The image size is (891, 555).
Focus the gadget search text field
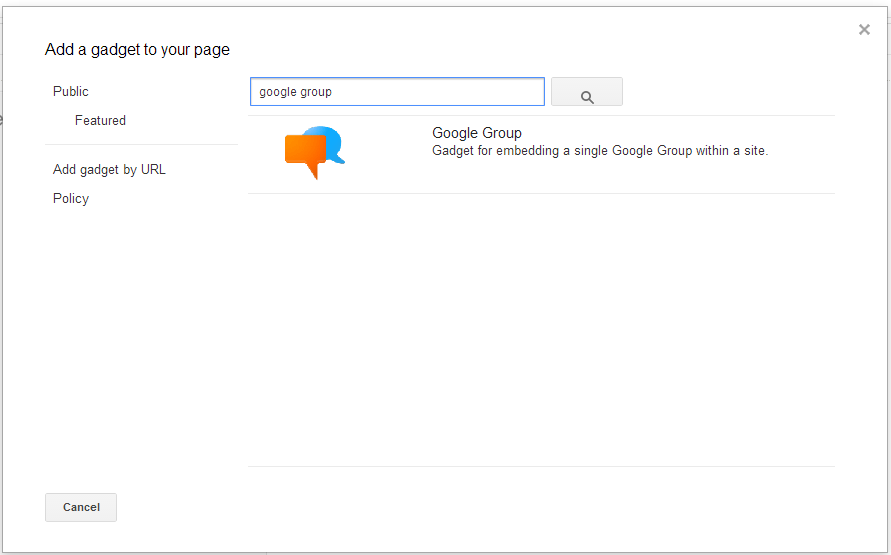tap(397, 91)
